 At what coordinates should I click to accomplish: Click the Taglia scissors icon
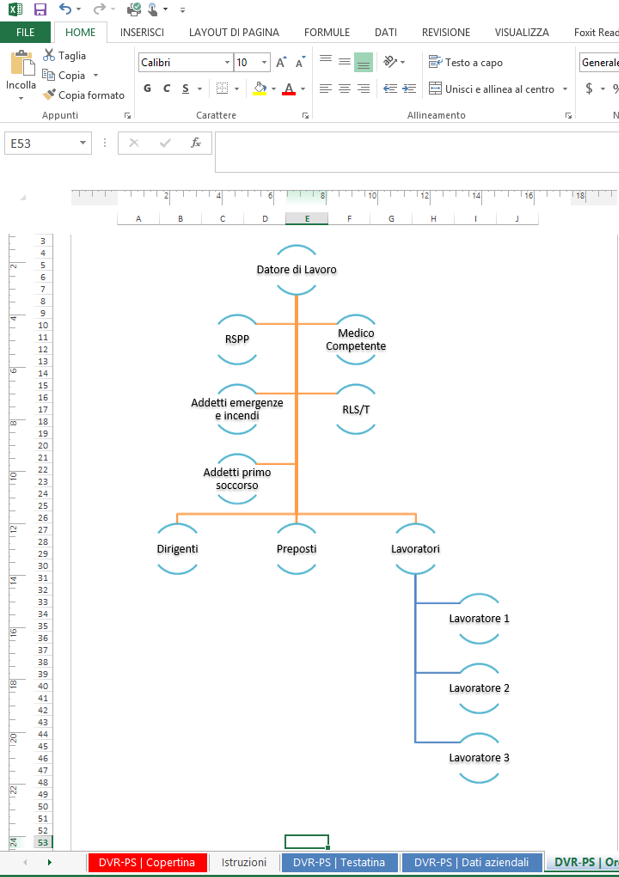(48, 56)
